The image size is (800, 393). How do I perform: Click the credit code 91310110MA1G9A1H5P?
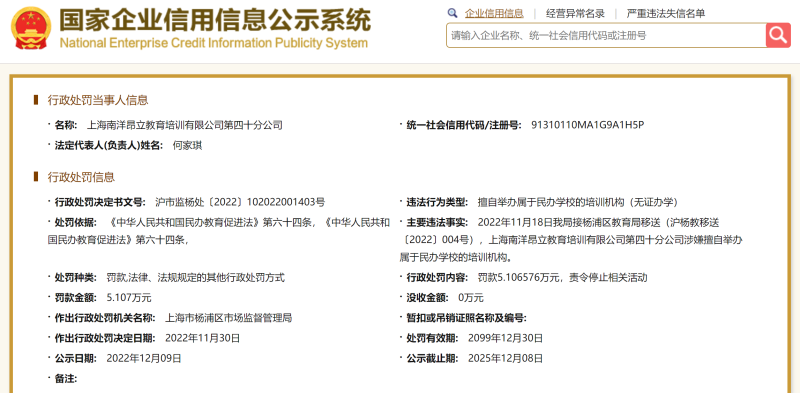click(587, 125)
